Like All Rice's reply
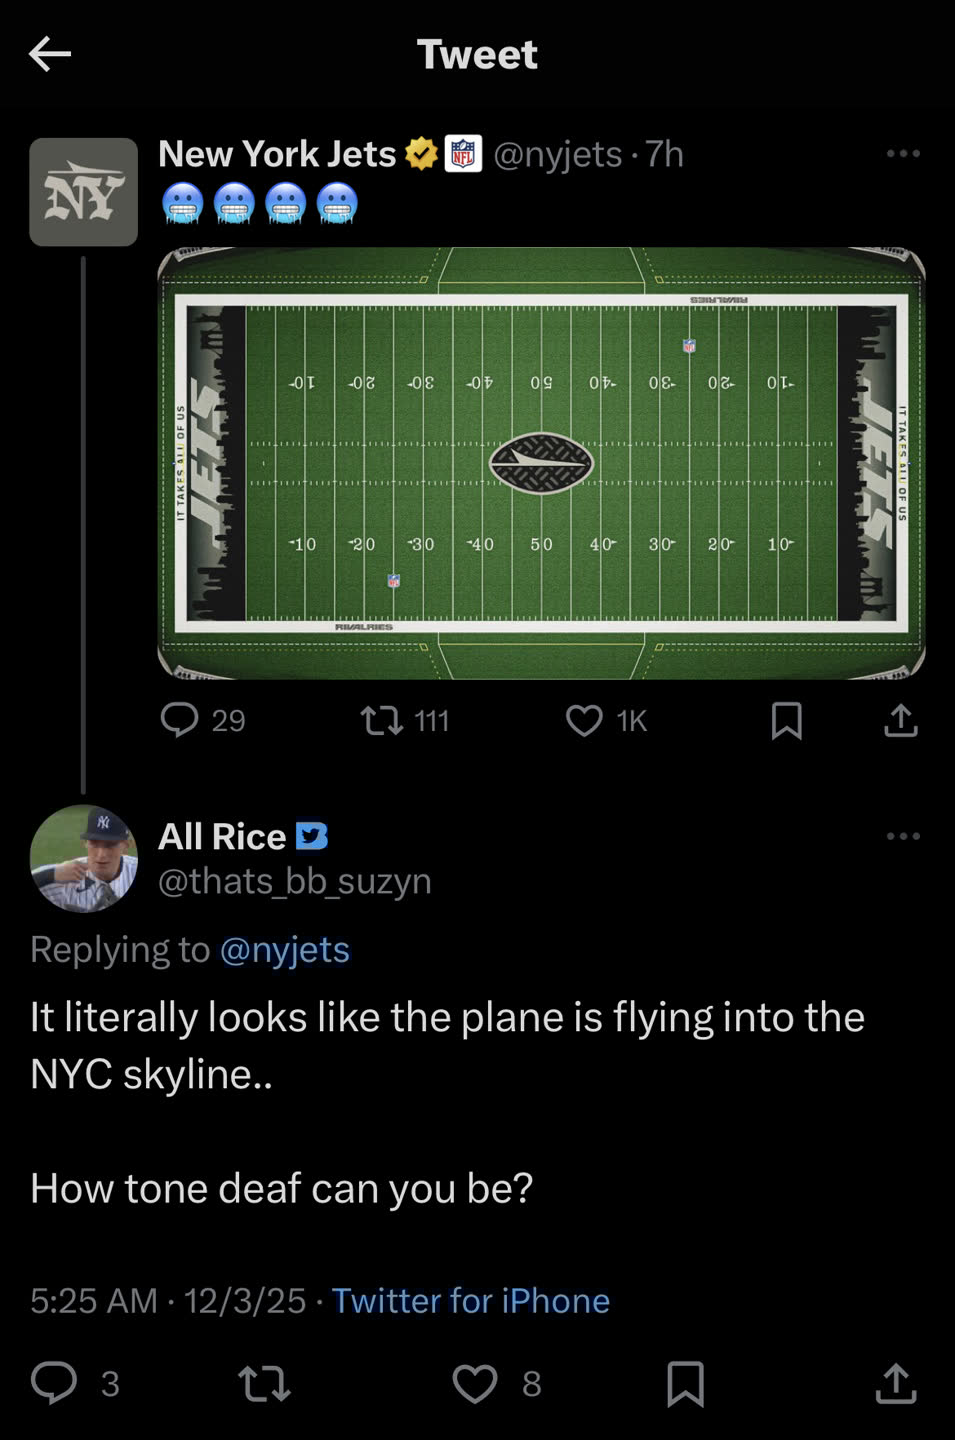 (x=475, y=1383)
